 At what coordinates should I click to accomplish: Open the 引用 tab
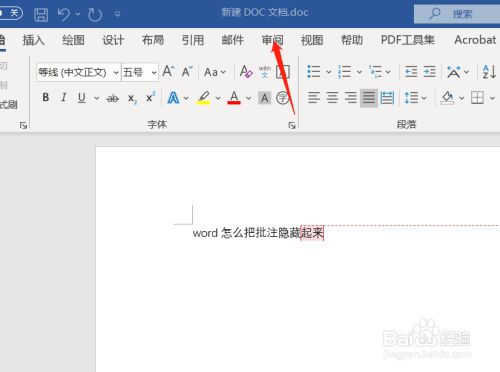pyautogui.click(x=193, y=40)
